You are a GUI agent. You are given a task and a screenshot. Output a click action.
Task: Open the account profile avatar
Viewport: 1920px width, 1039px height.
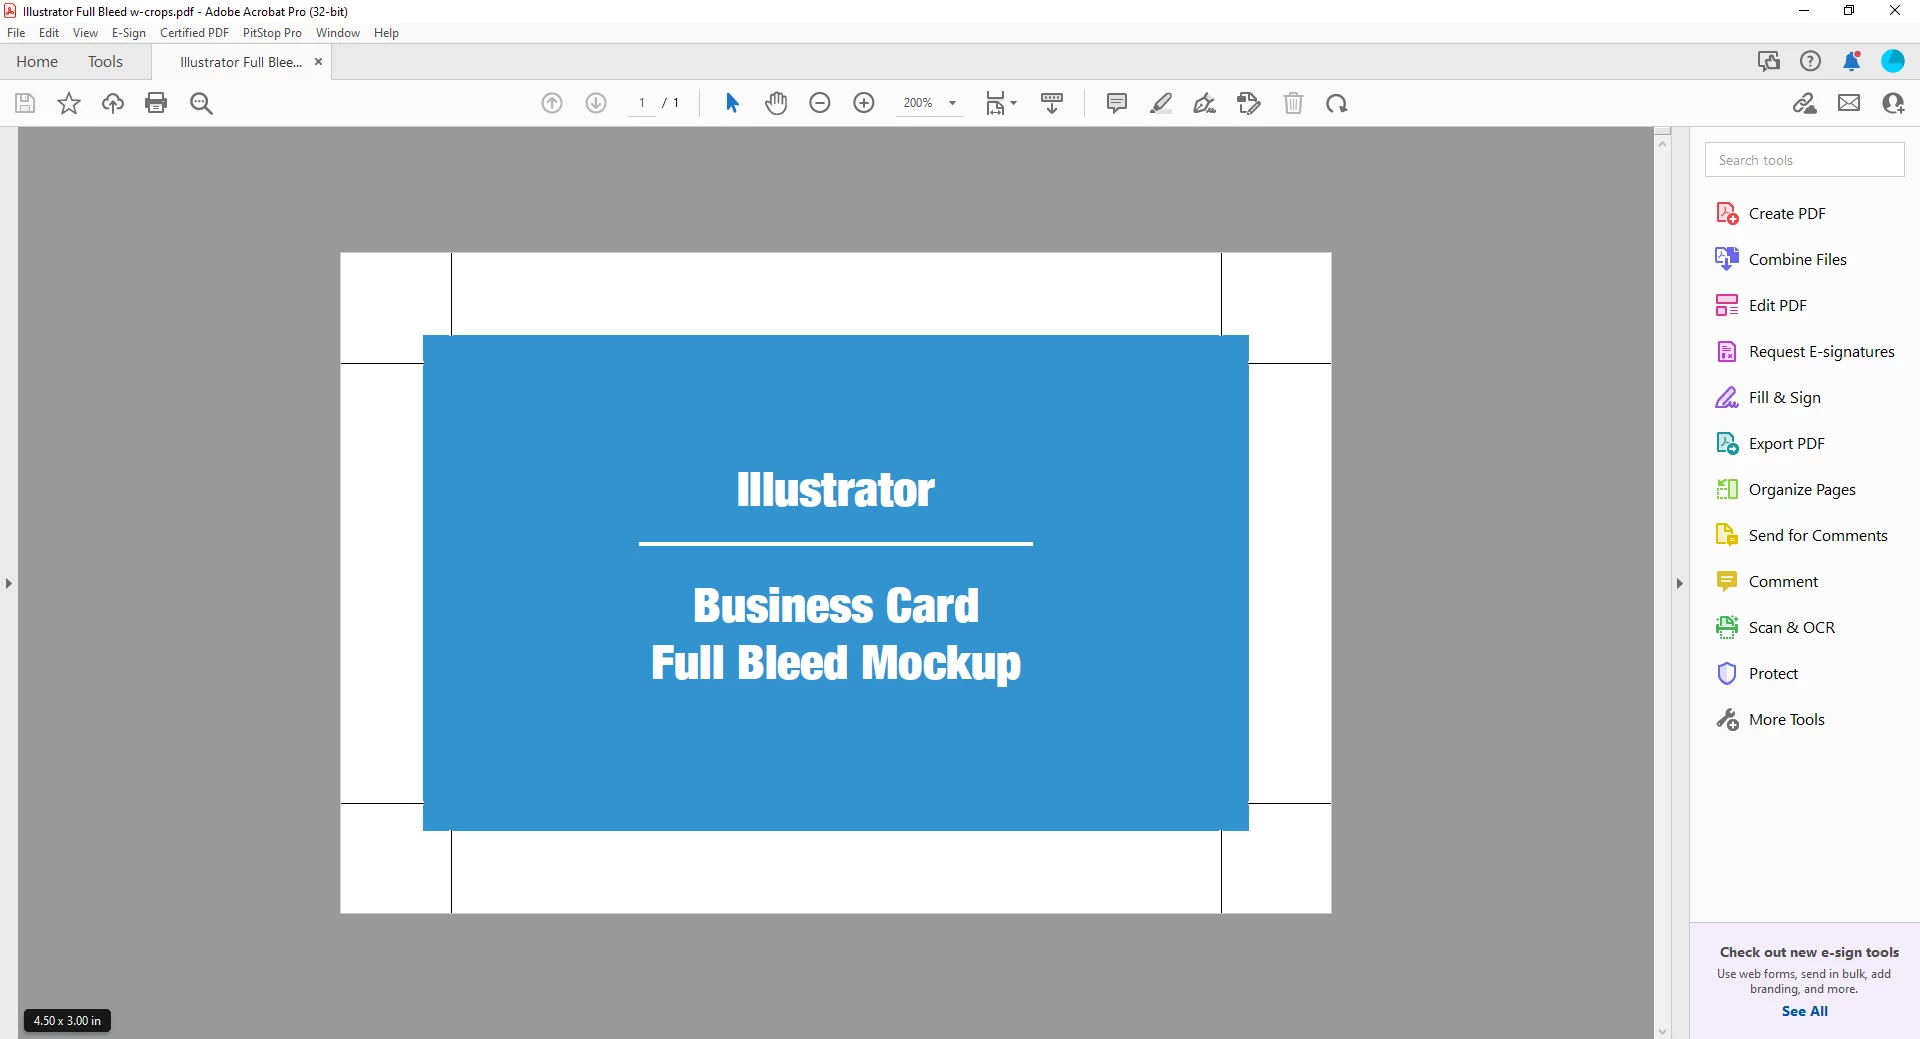point(1893,61)
